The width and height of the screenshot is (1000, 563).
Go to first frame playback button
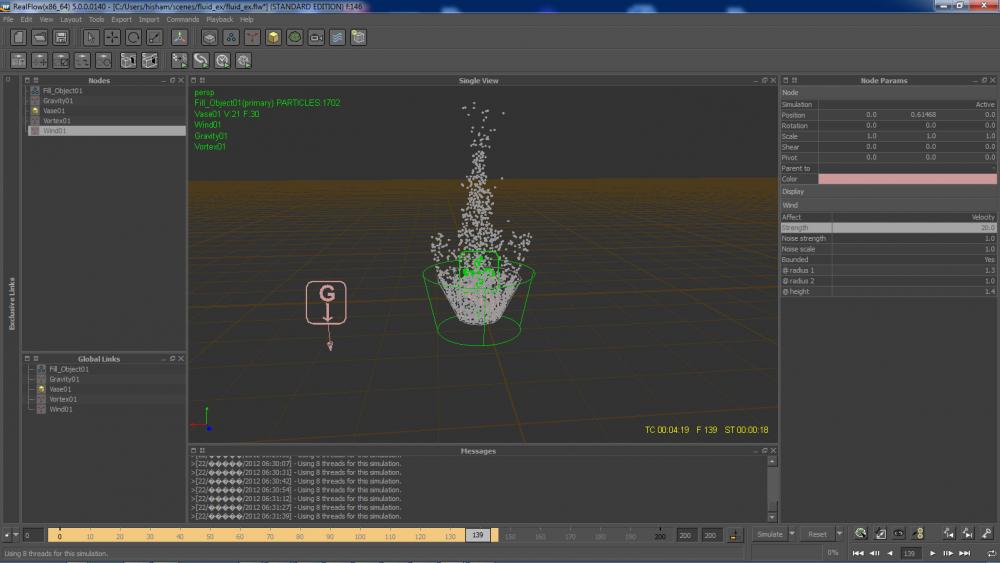click(x=858, y=553)
